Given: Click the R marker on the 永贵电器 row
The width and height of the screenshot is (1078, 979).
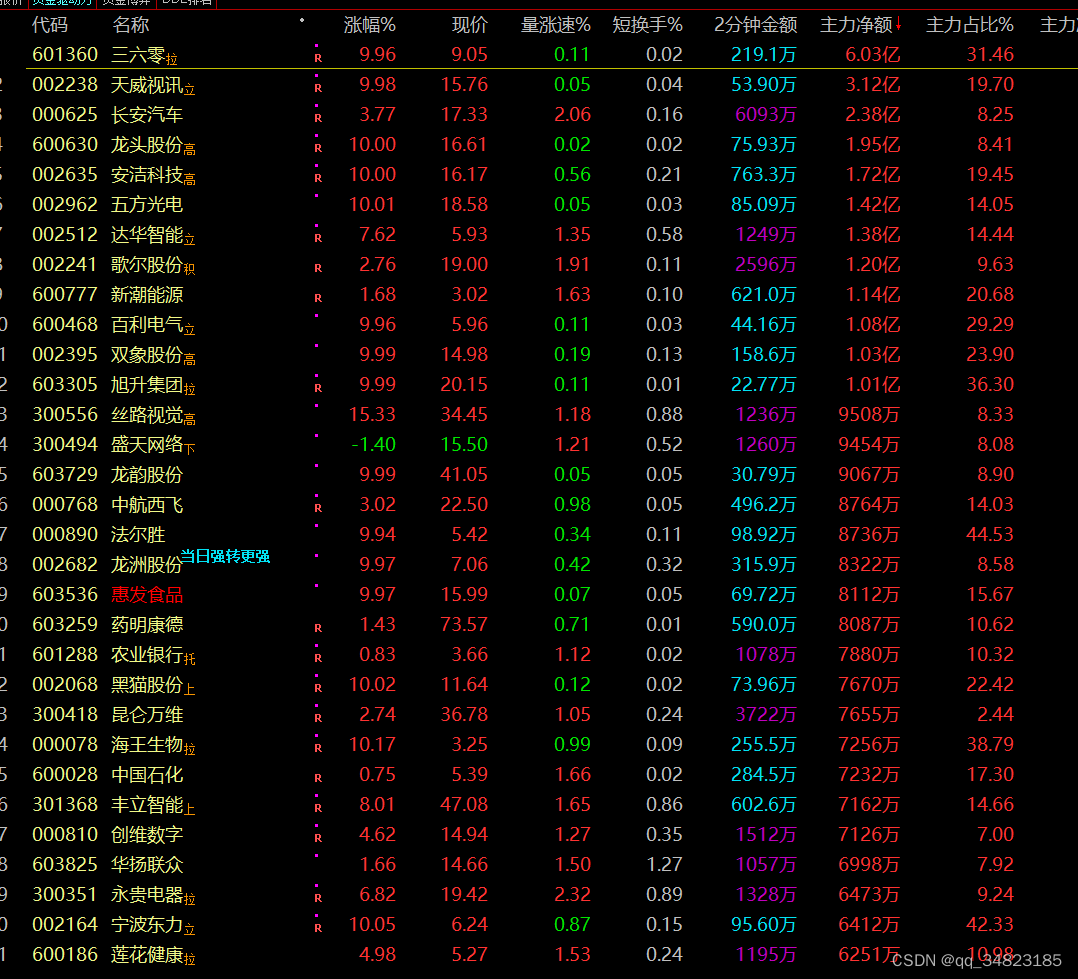Looking at the screenshot, I should point(318,898).
